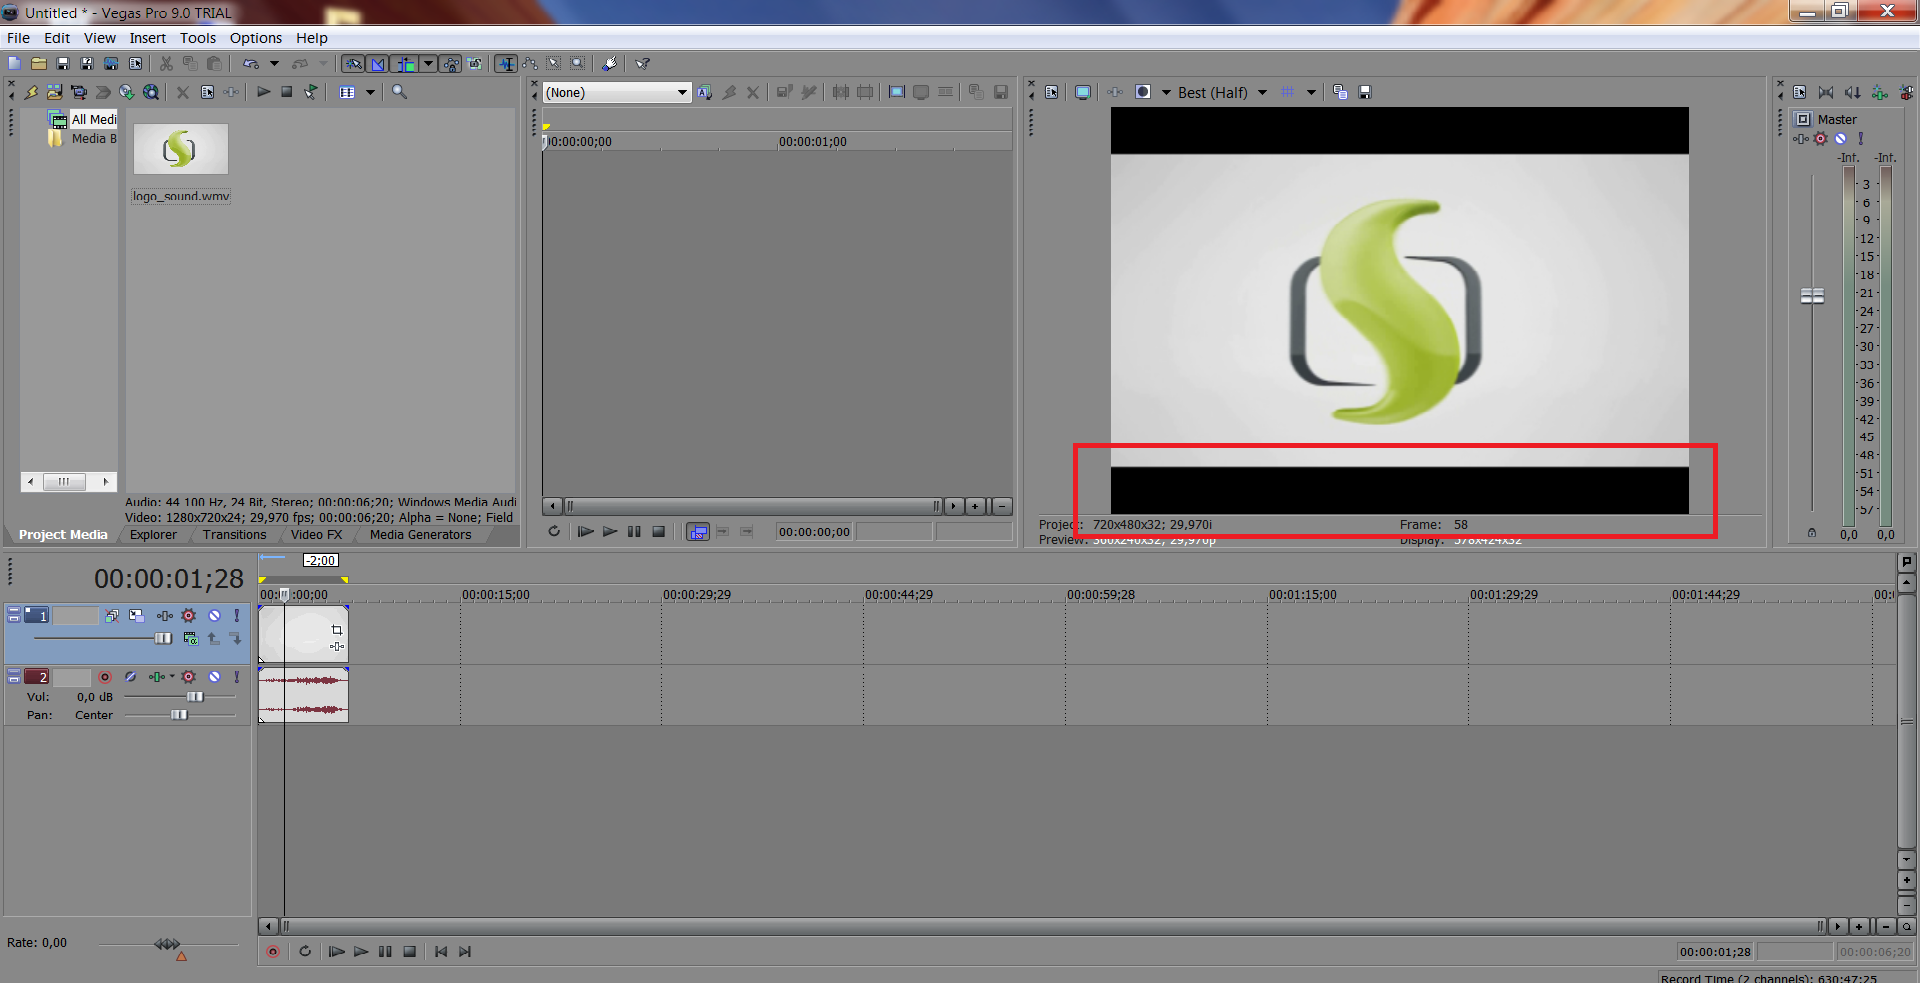Select the Zoom Edit tool
This screenshot has height=983, width=1920.
(x=578, y=64)
